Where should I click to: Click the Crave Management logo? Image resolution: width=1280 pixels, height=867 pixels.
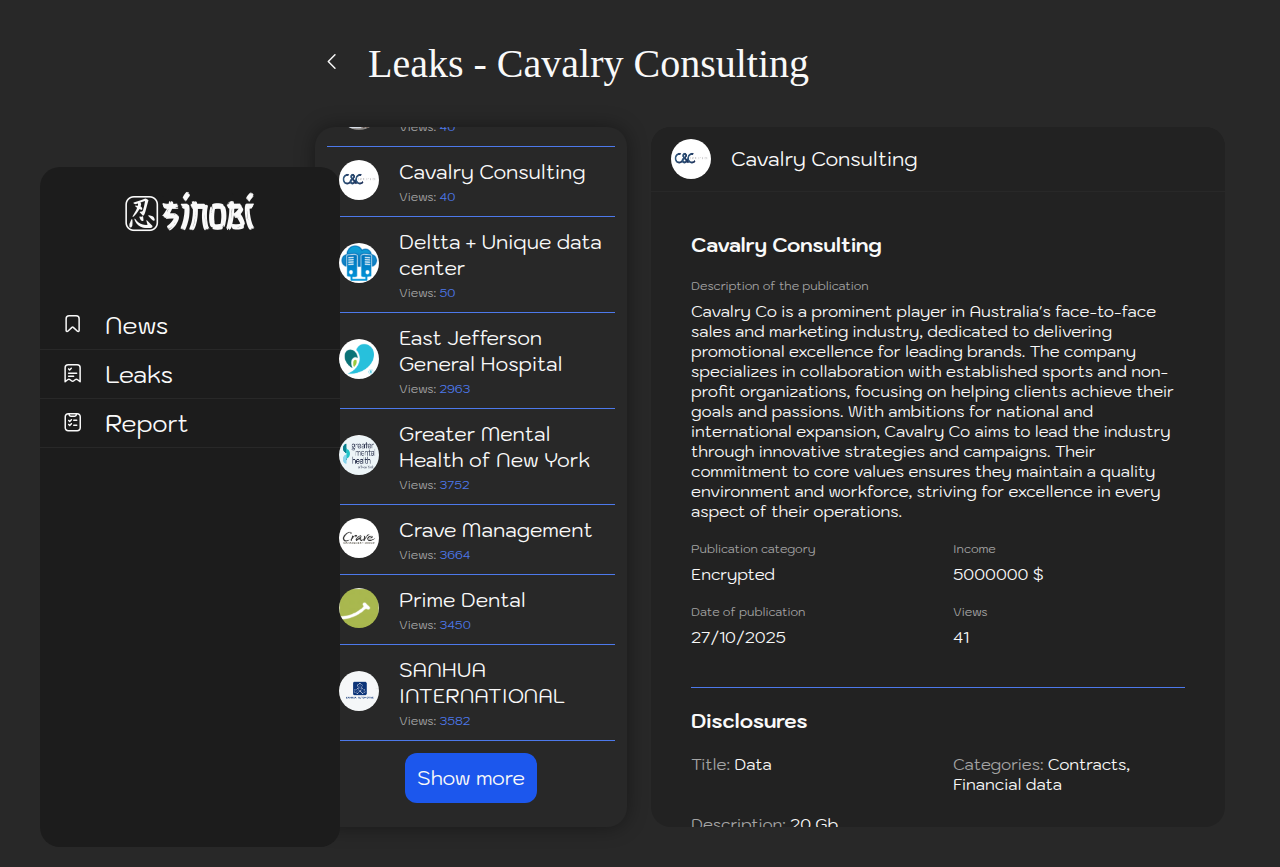(359, 538)
